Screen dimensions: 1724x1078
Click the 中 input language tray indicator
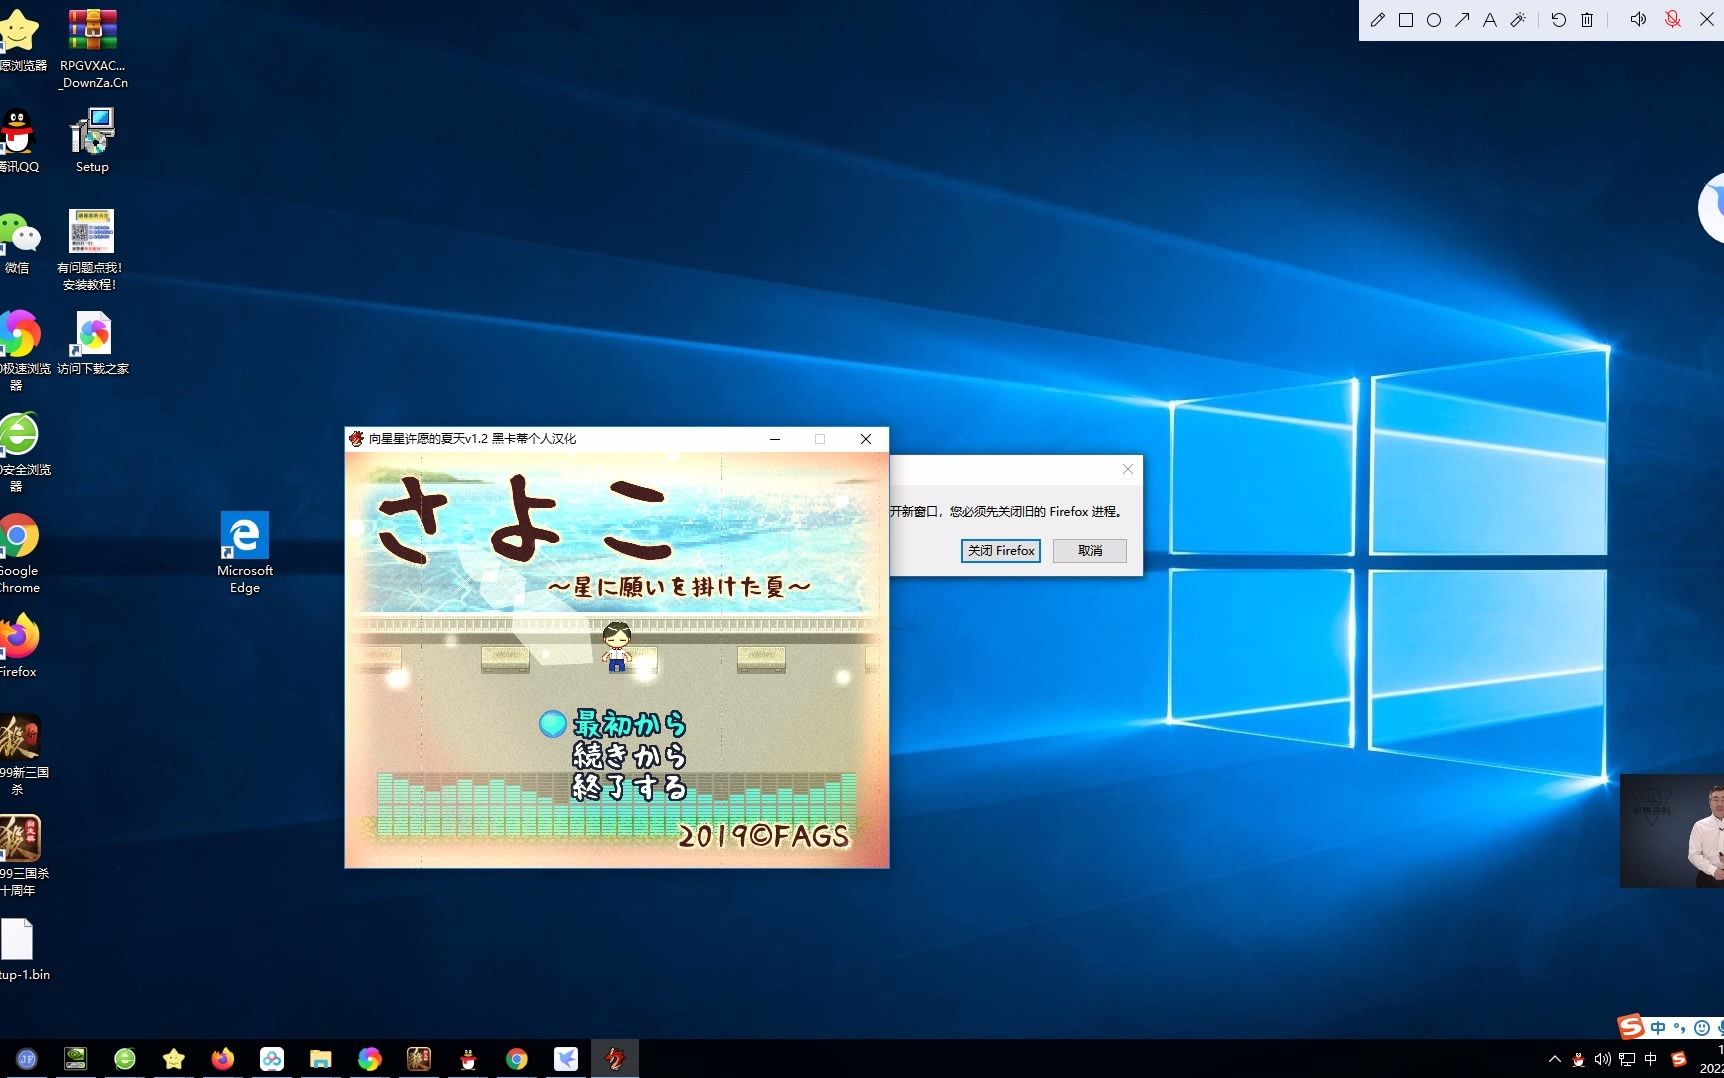pyautogui.click(x=1651, y=1059)
